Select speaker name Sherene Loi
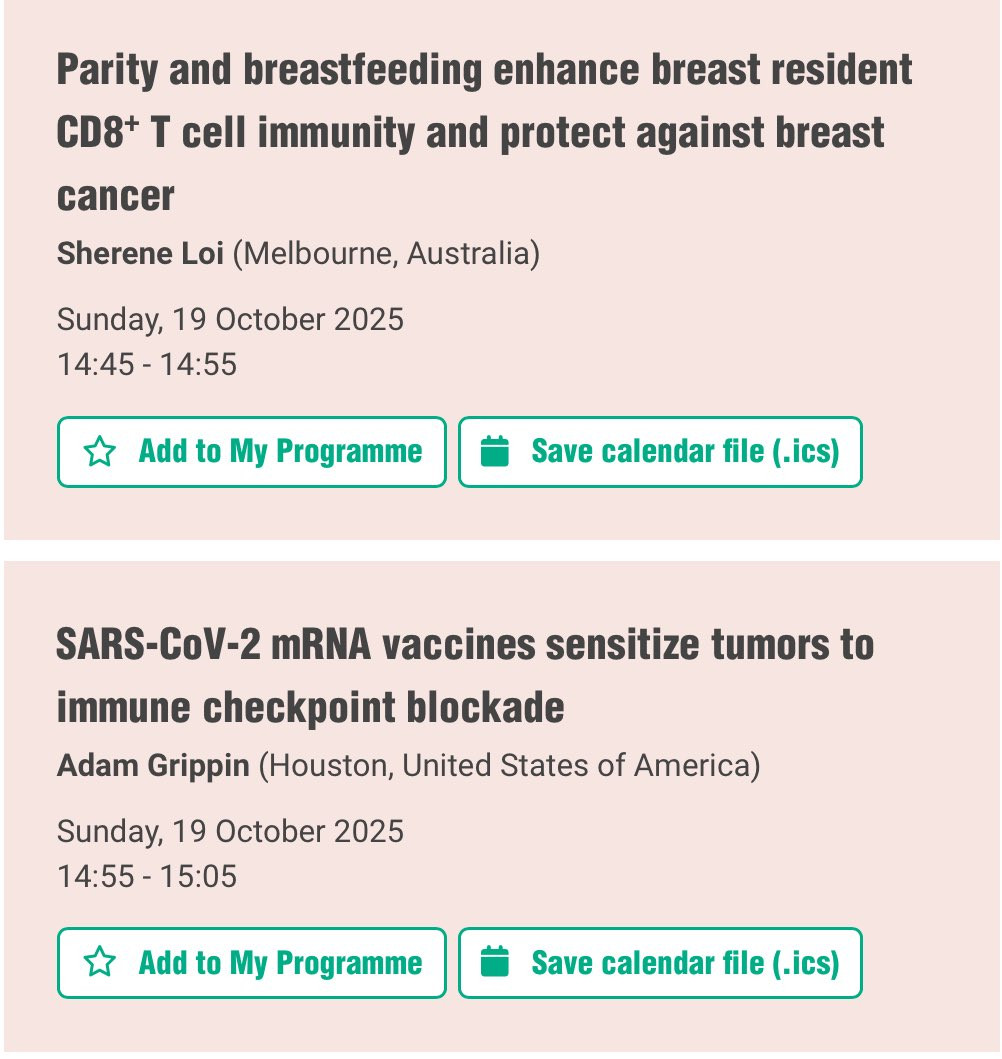The height and width of the screenshot is (1059, 1002). [x=140, y=254]
